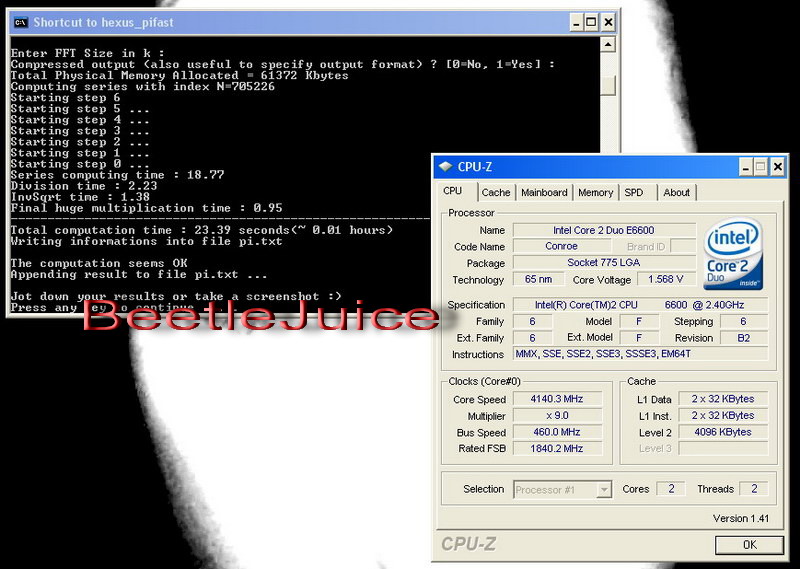Click the OK button in CPU-Z

749,545
